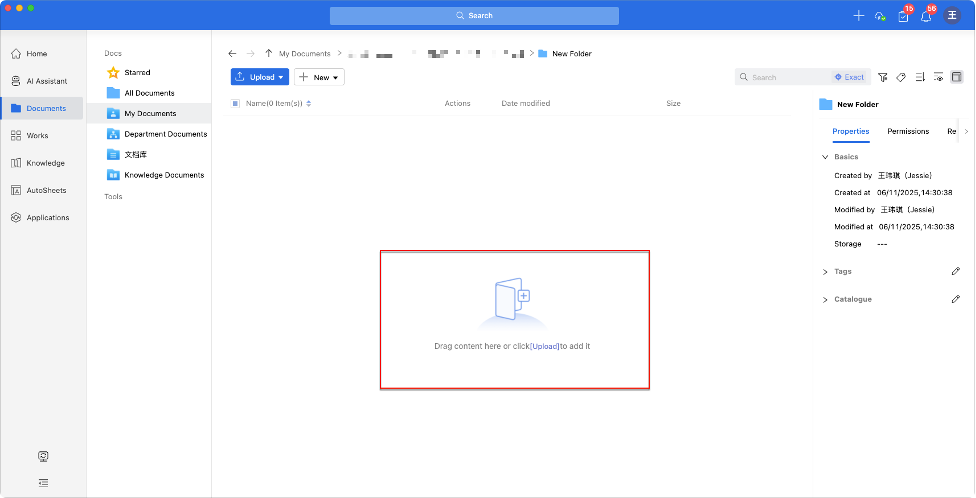
Task: Open the notifications bell icon
Action: tap(926, 16)
